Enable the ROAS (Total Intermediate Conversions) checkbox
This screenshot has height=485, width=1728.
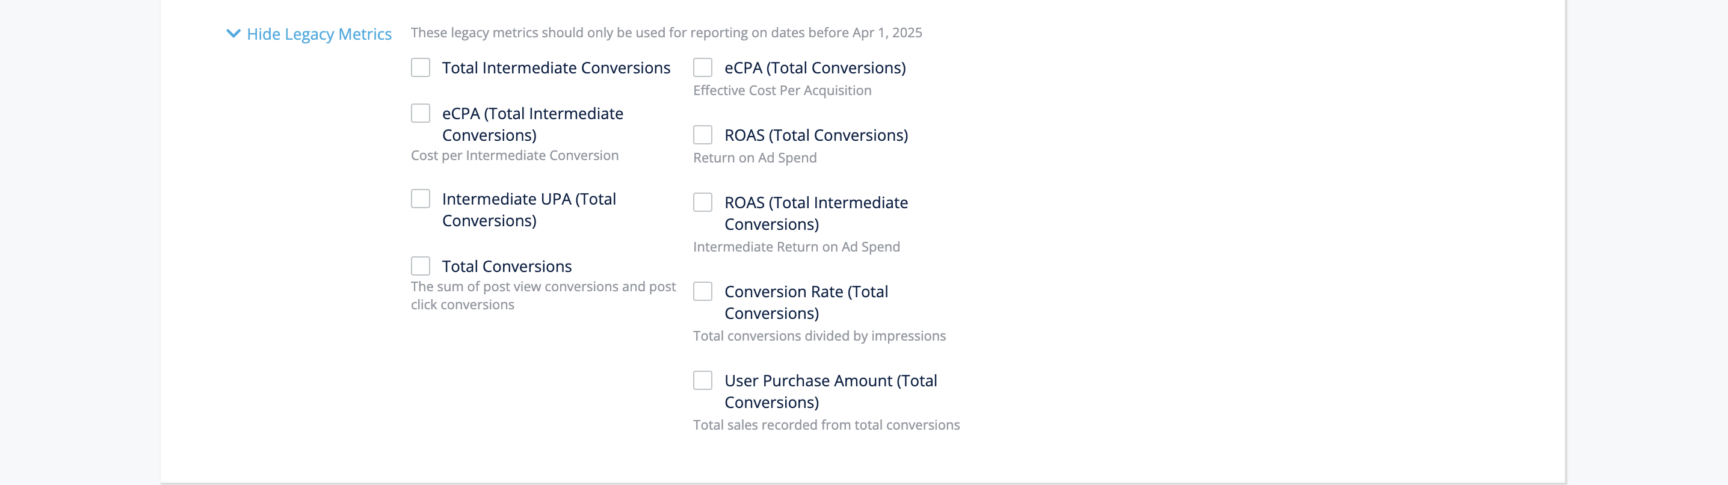pyautogui.click(x=703, y=203)
